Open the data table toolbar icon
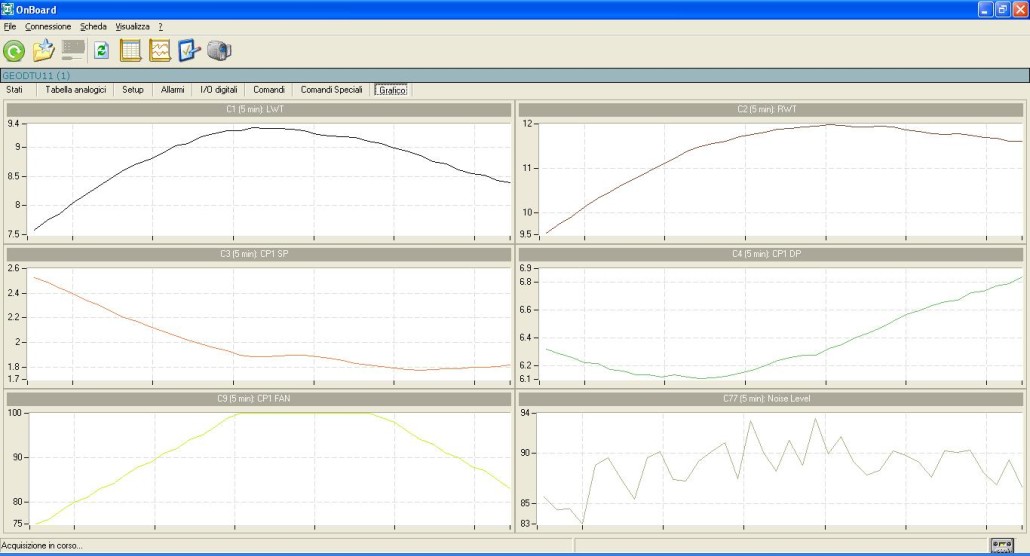 (x=131, y=51)
